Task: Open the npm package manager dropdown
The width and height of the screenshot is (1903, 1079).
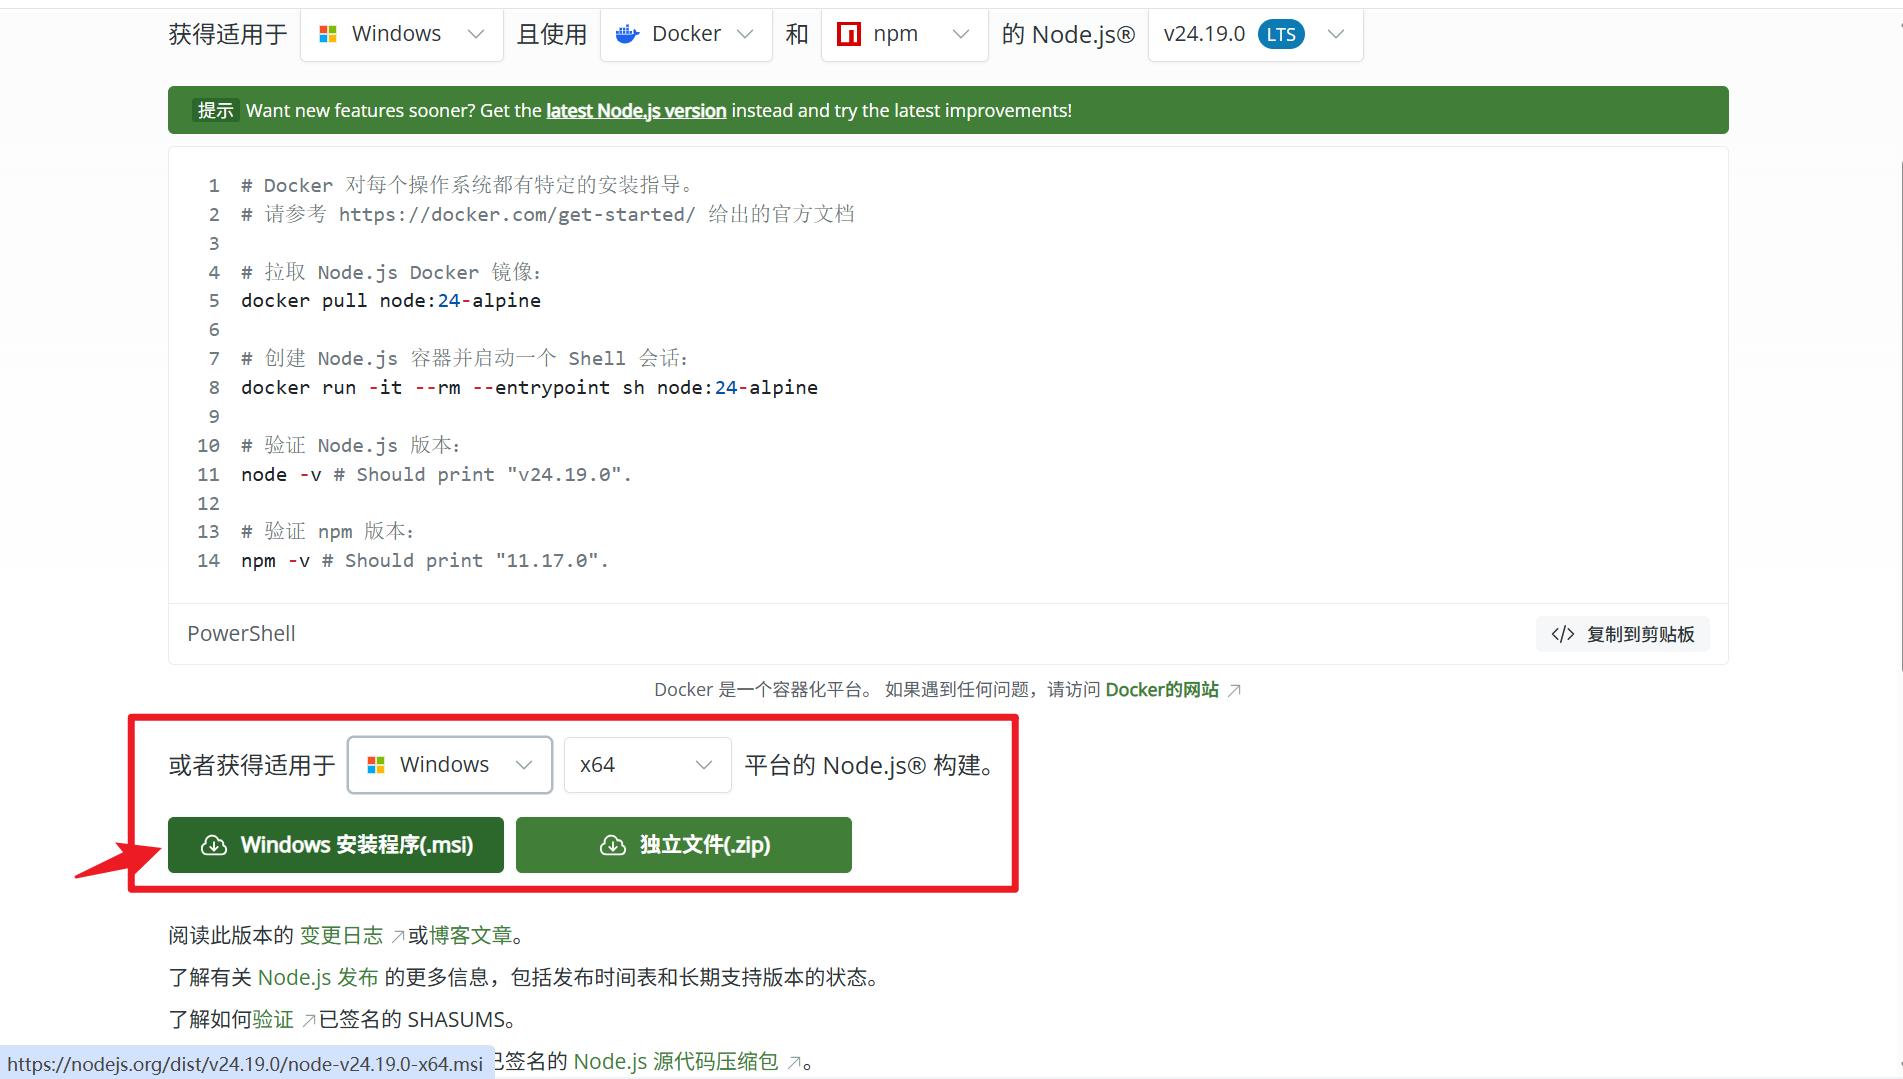Action: pos(904,35)
